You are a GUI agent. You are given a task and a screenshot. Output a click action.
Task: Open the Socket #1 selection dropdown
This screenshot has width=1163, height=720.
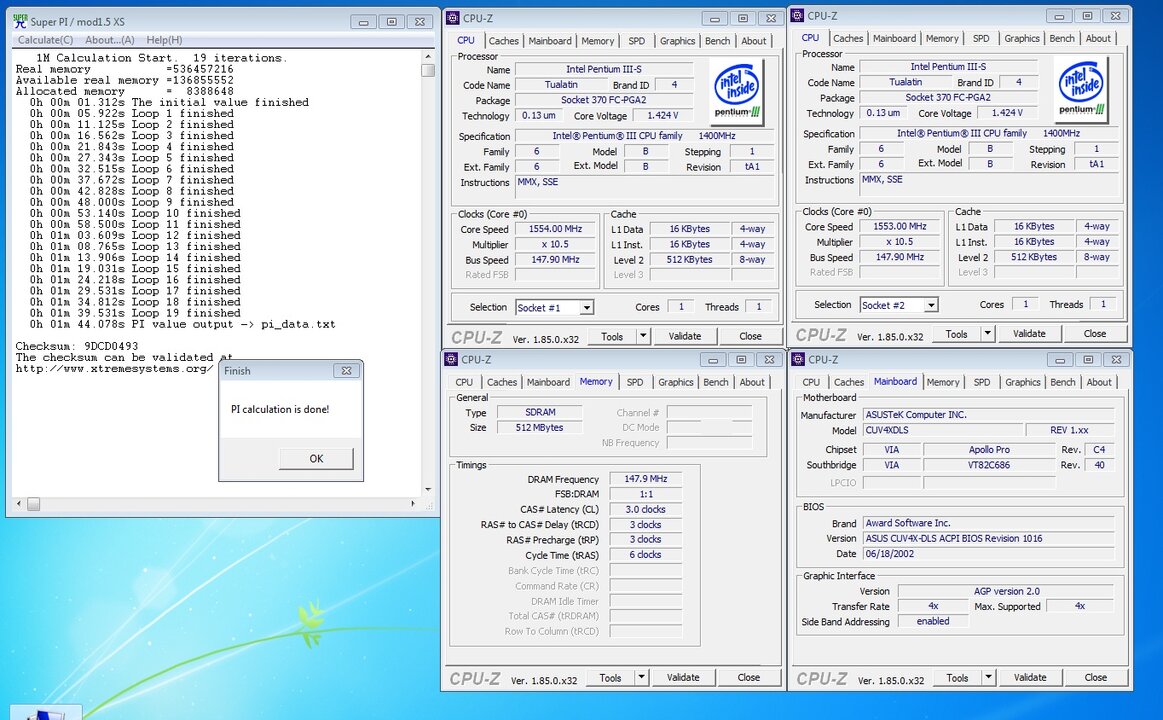(586, 308)
